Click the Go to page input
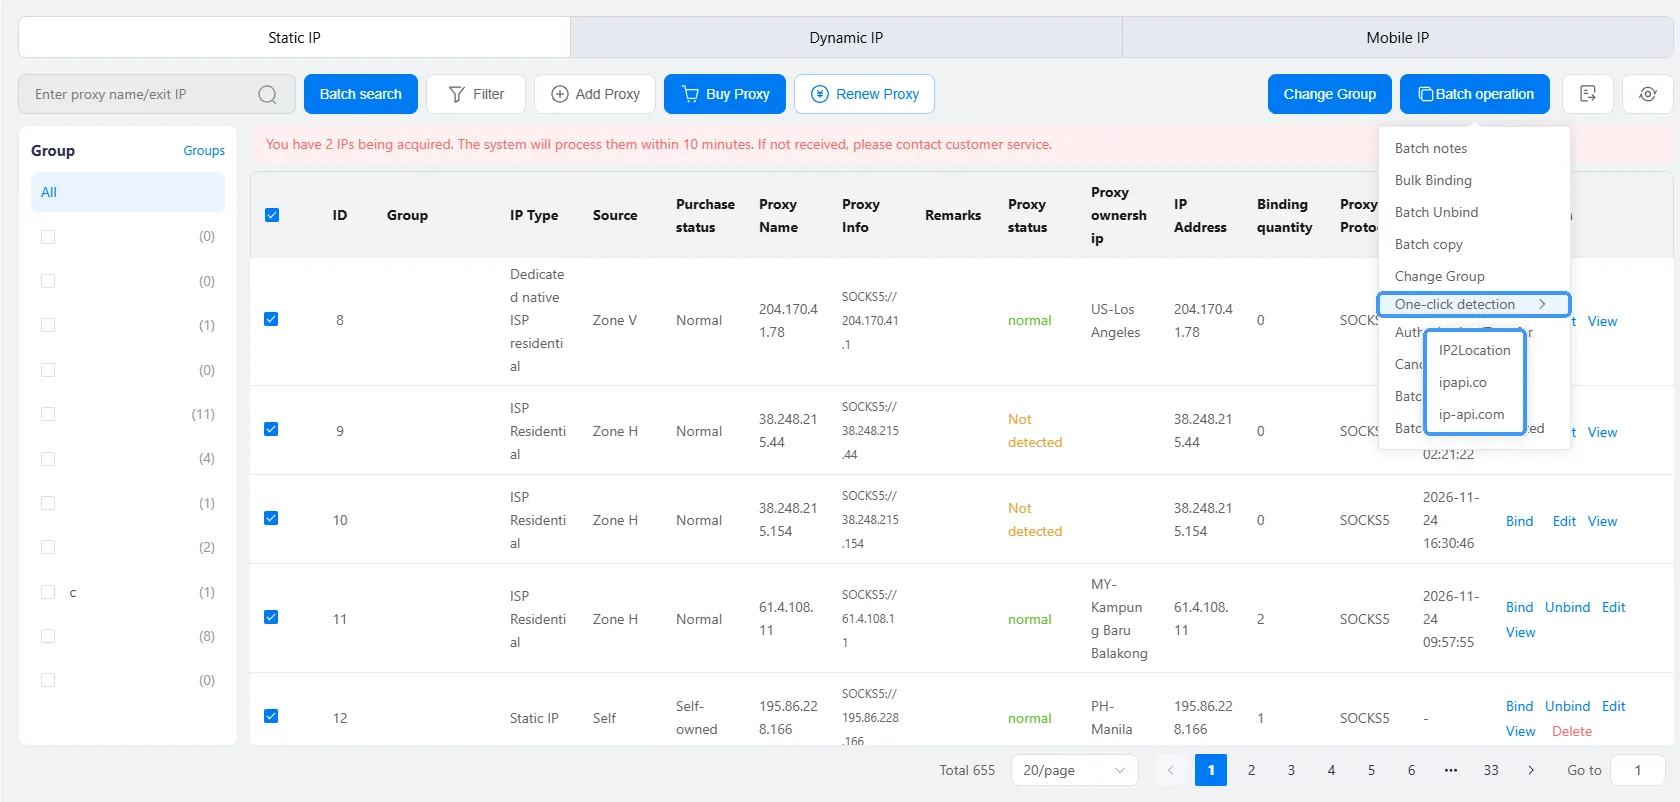 pos(1638,770)
